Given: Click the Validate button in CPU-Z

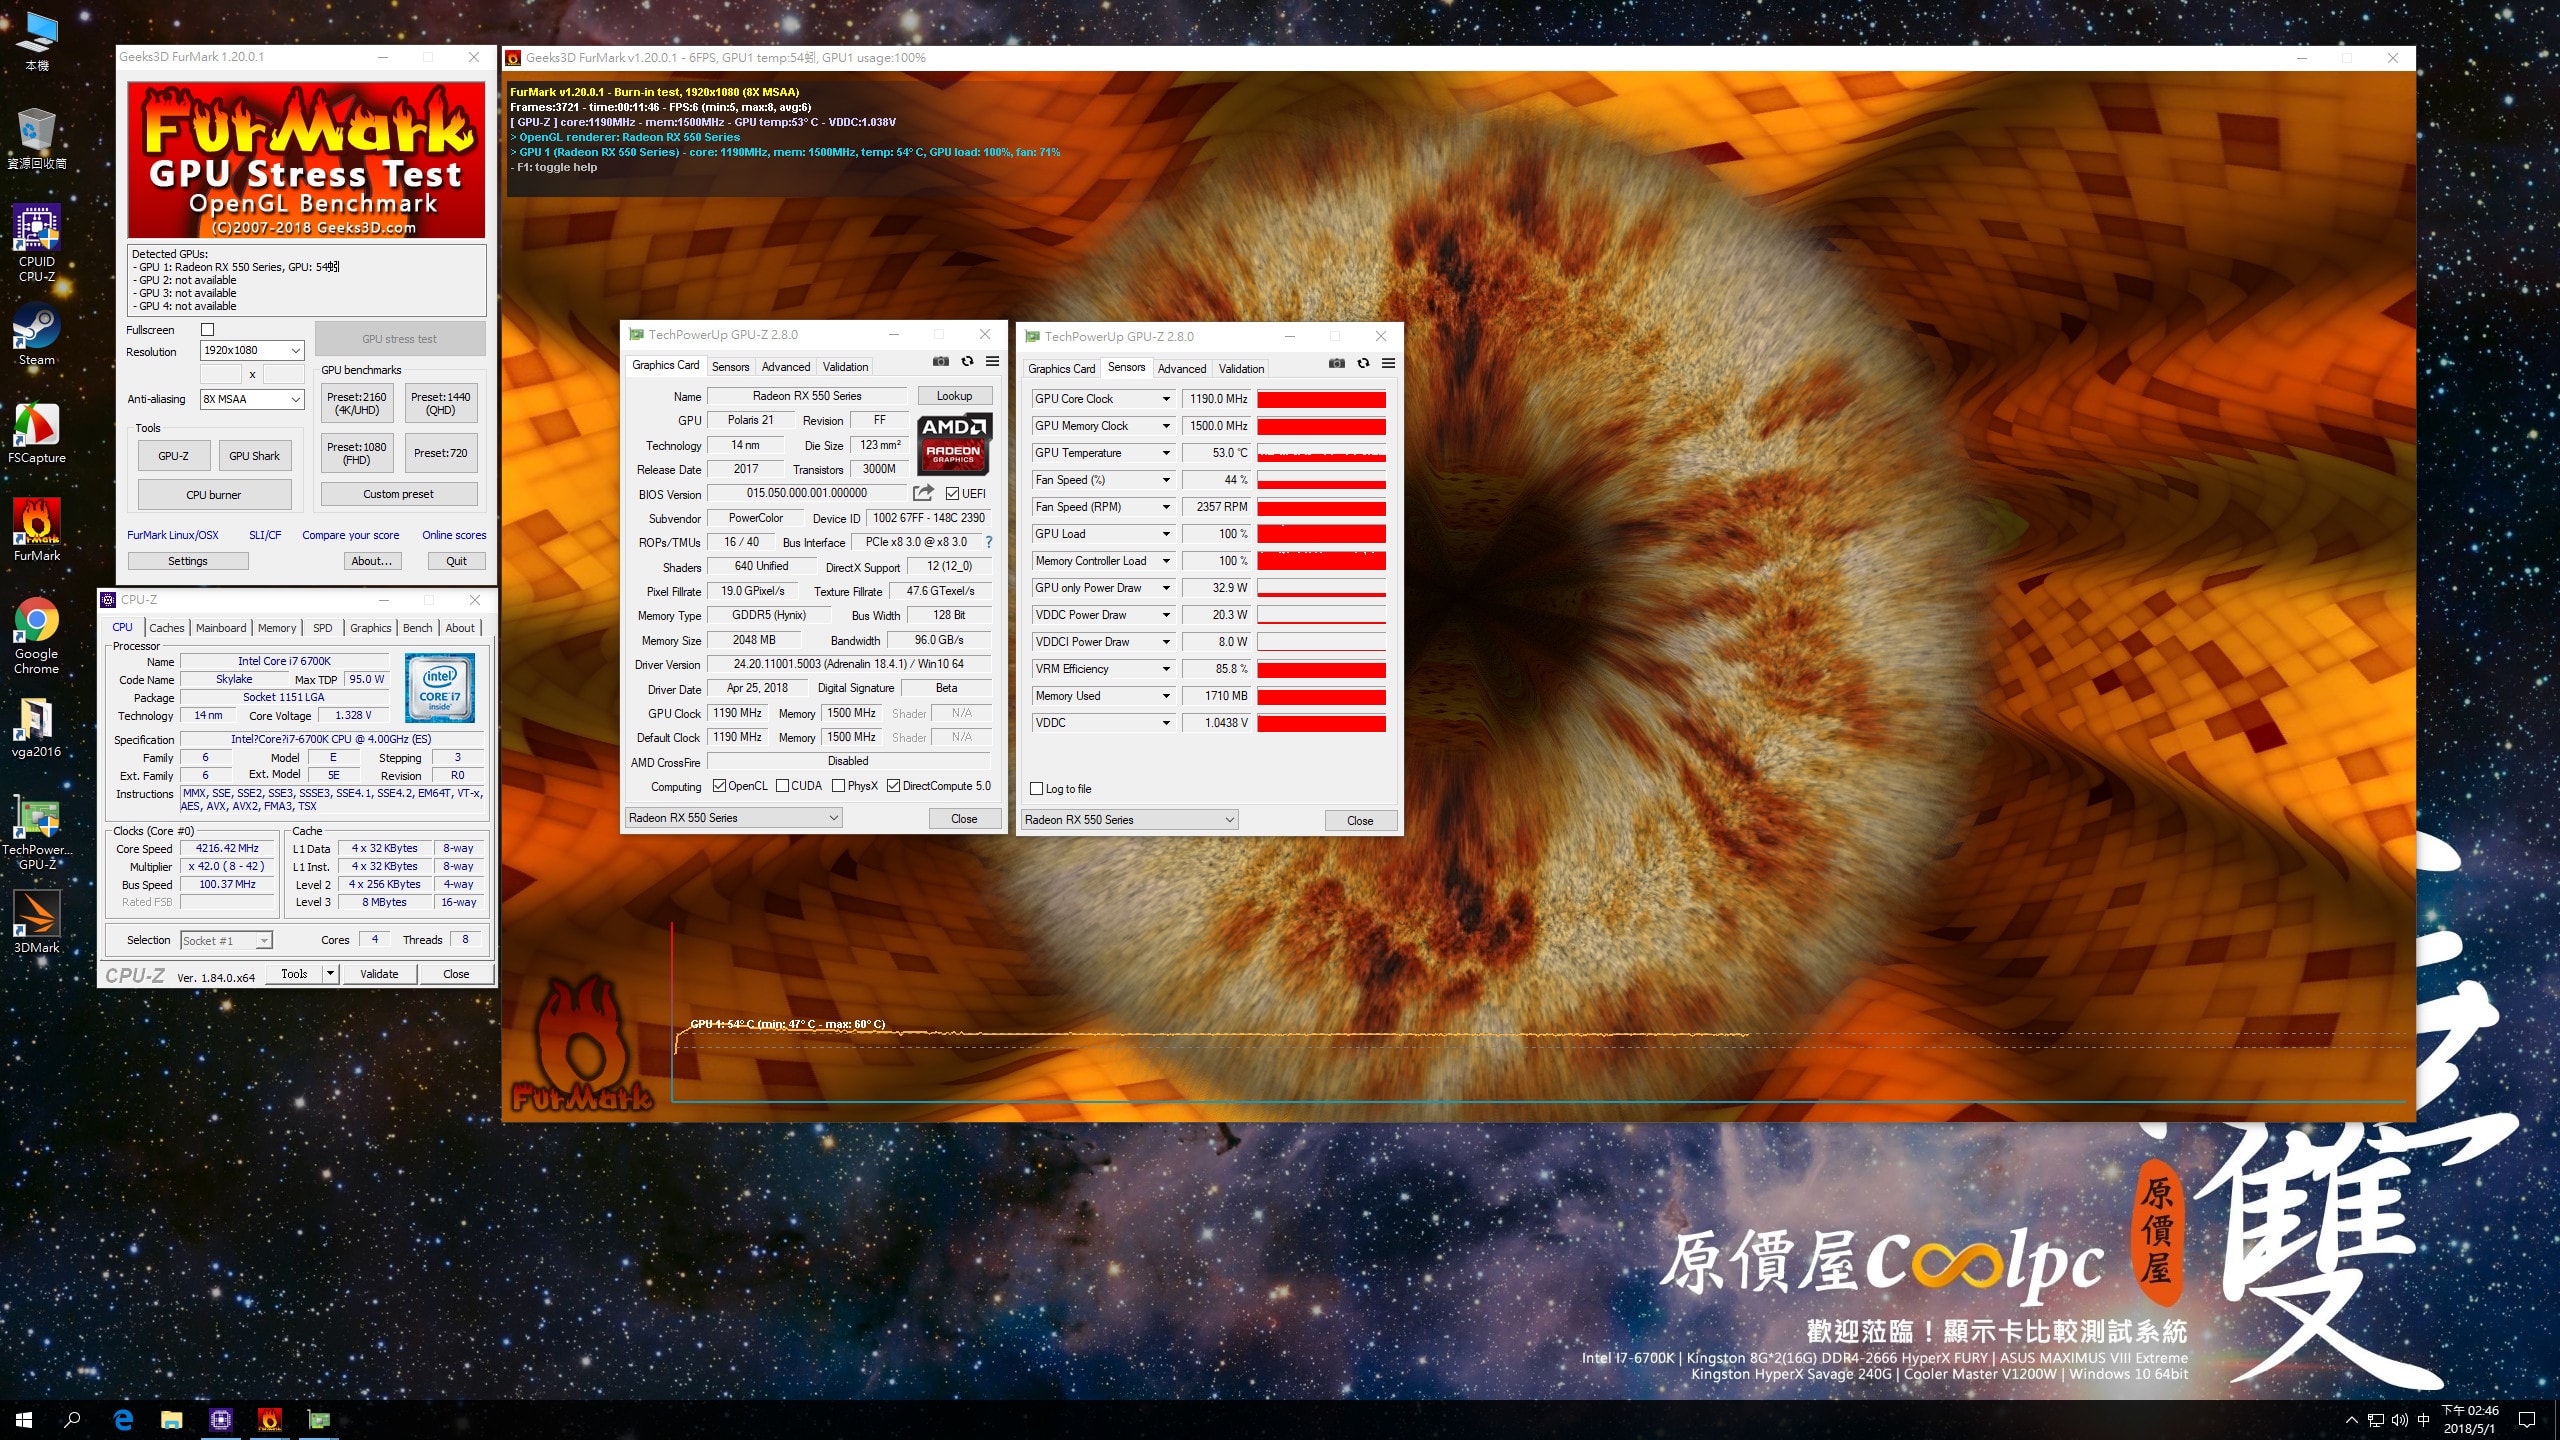Looking at the screenshot, I should click(x=379, y=974).
